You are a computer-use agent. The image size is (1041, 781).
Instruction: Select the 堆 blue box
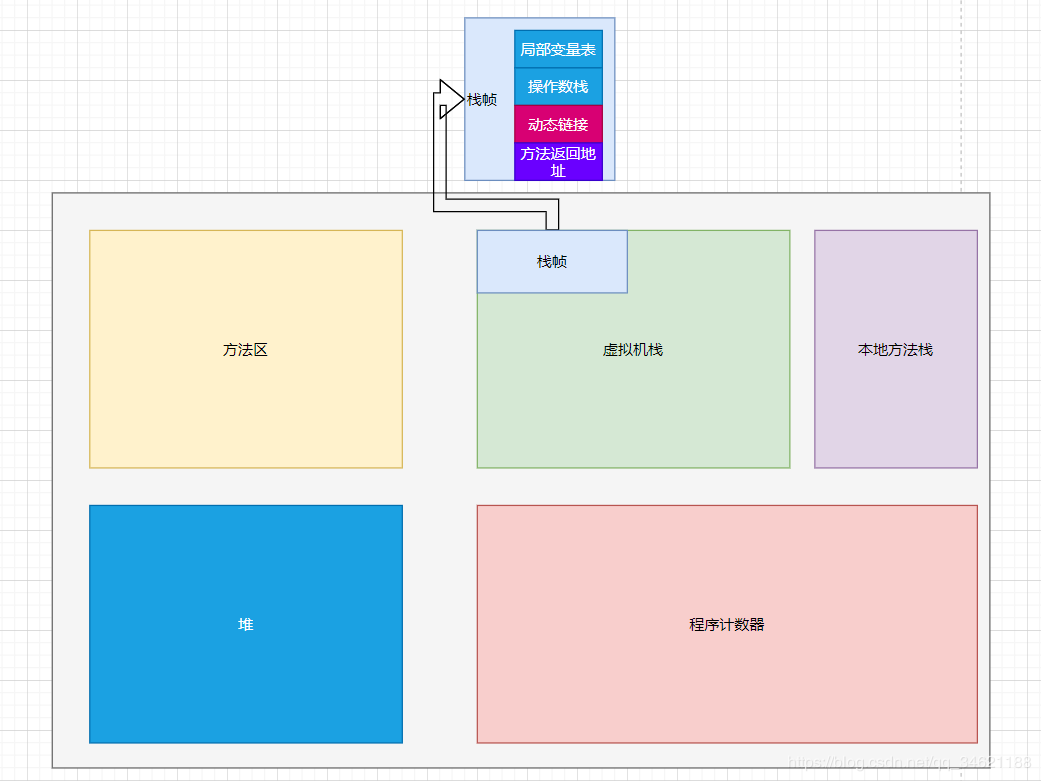point(246,624)
